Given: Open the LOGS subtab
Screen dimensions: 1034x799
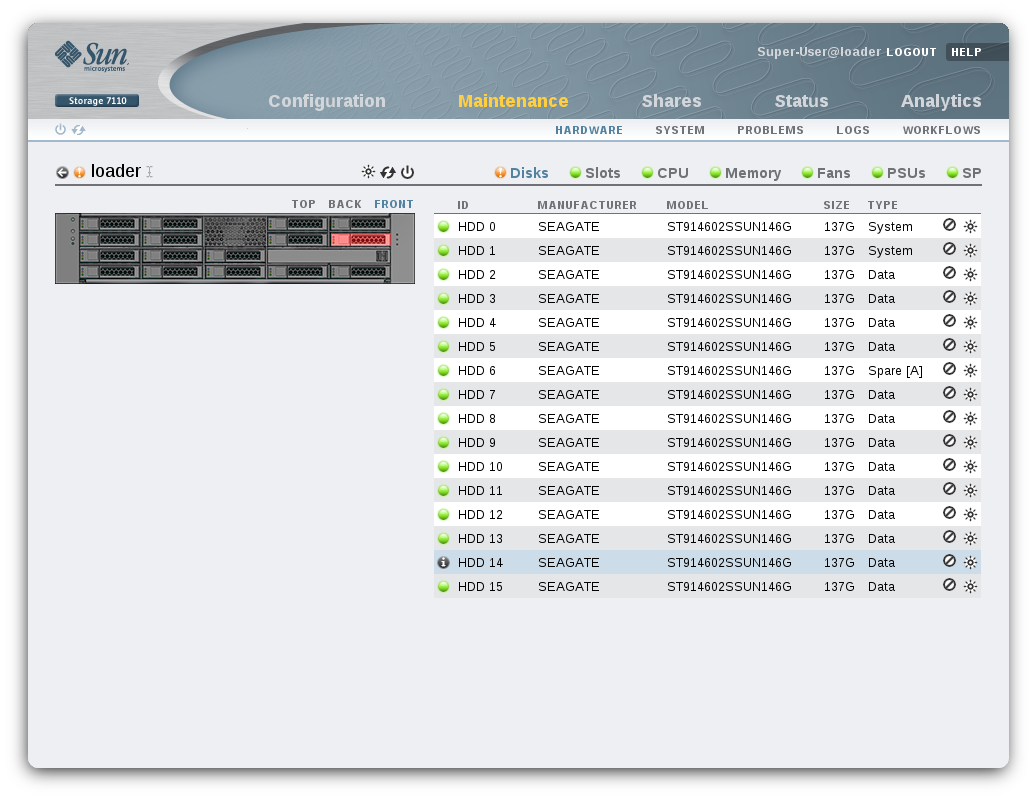Looking at the screenshot, I should (x=853, y=131).
